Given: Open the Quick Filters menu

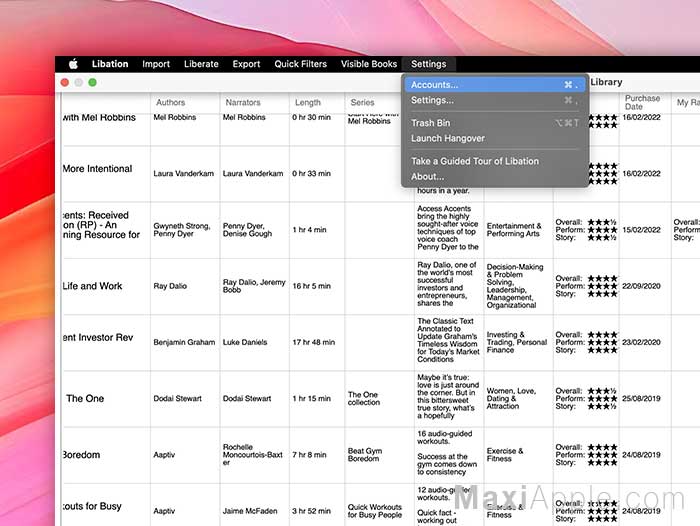Looking at the screenshot, I should pos(300,64).
